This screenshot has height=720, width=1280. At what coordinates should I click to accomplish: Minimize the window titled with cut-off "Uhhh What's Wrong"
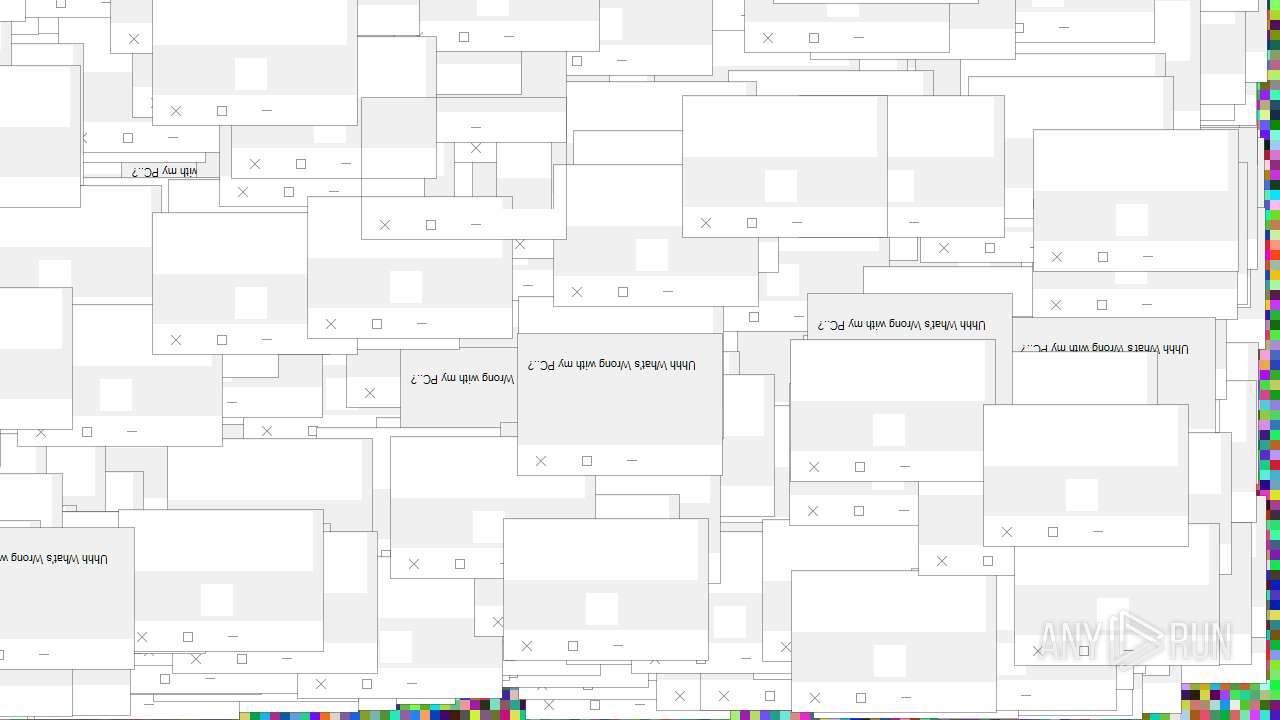tap(44, 654)
